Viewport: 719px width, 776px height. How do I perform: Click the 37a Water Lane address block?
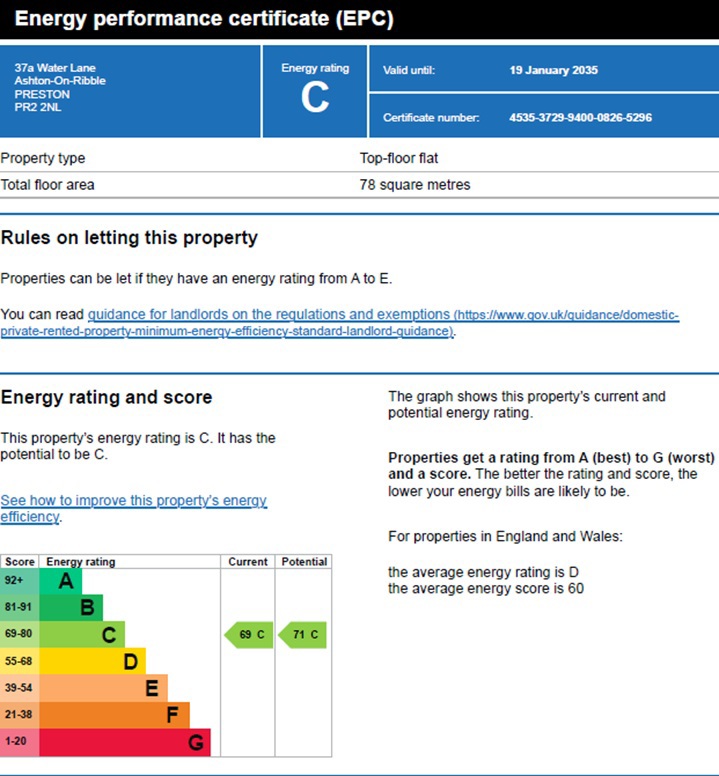(60, 87)
